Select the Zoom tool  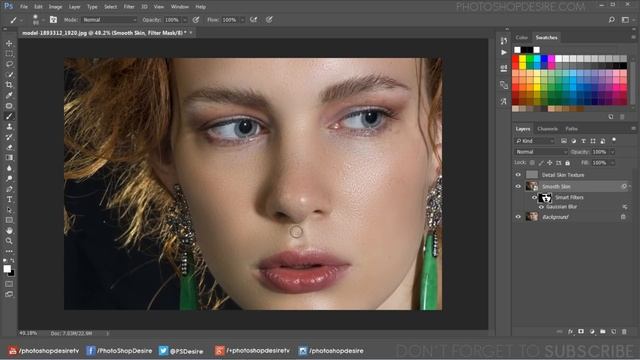[9, 241]
